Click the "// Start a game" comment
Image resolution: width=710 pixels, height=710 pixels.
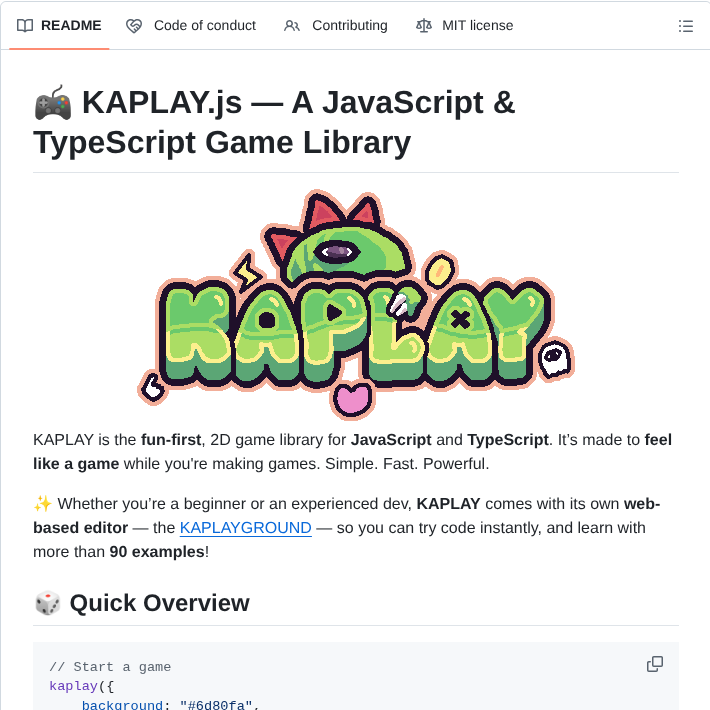(x=110, y=667)
